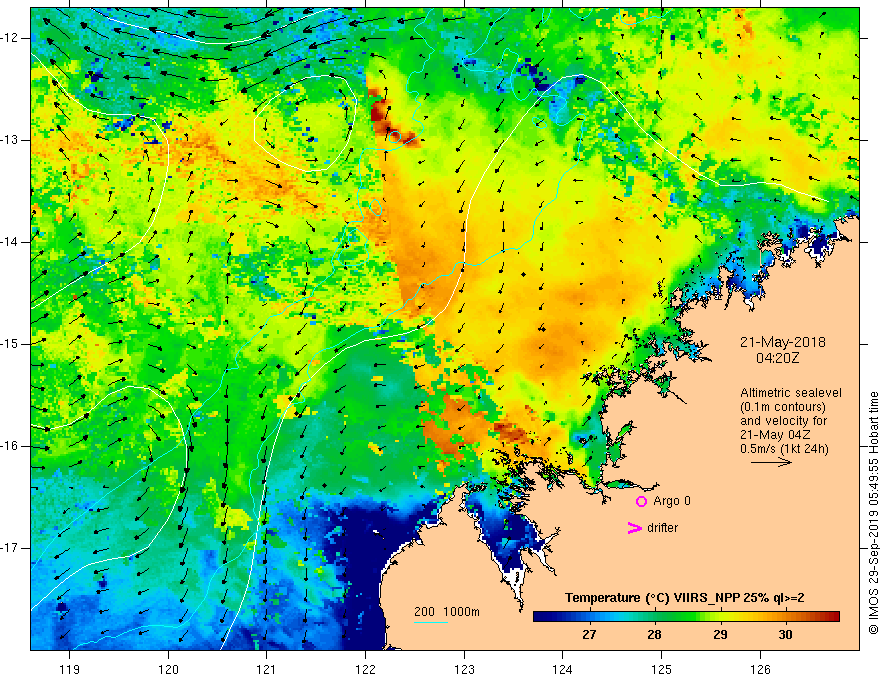Click the cyan 200m contour legend line

[430, 622]
